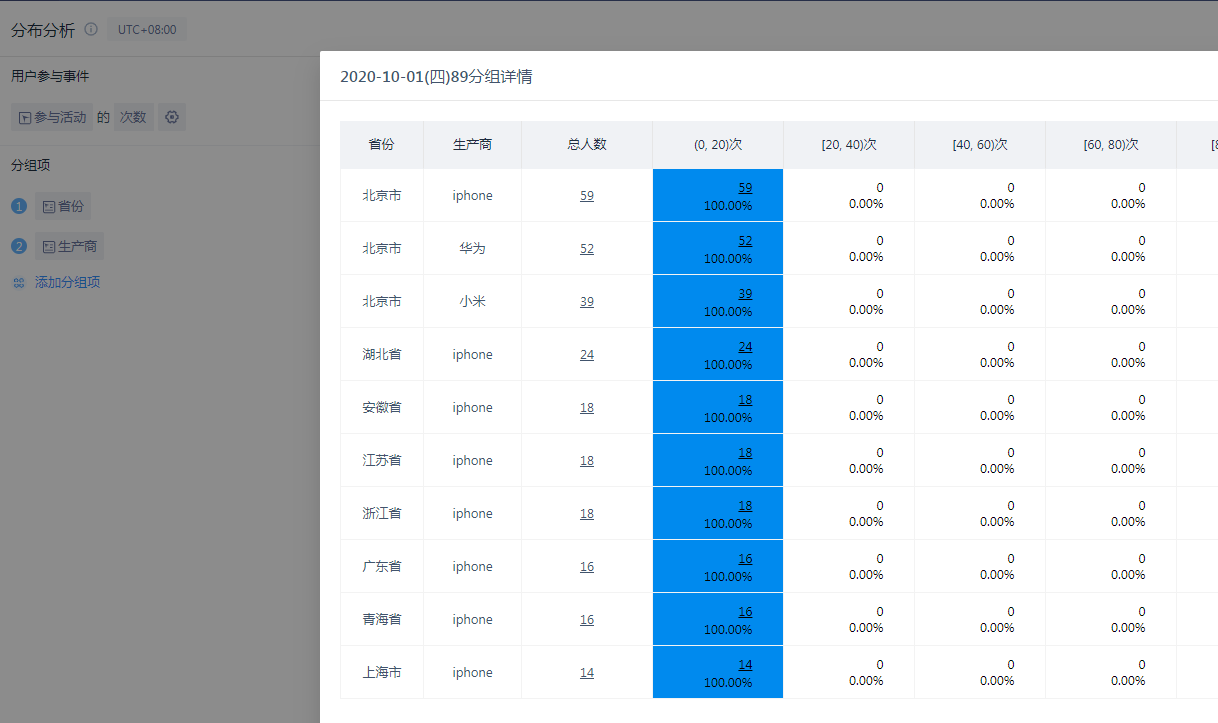This screenshot has width=1218, height=723.
Task: Click the info icon beside 分布分析
Action: (x=91, y=30)
